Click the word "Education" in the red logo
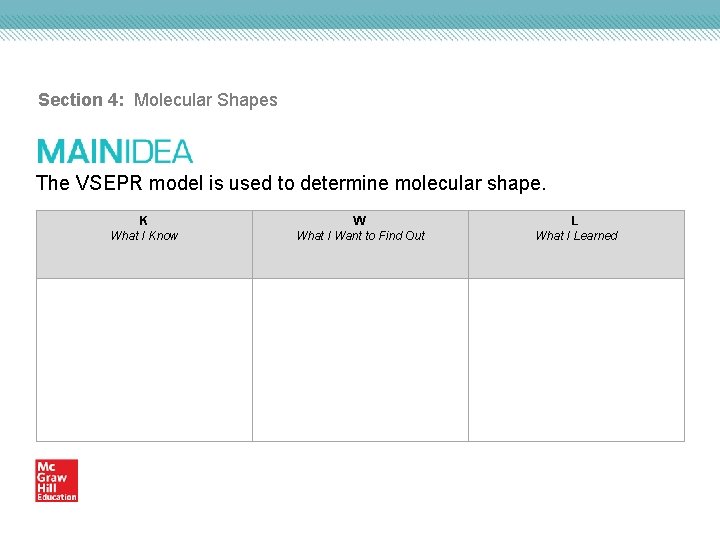 56,497
